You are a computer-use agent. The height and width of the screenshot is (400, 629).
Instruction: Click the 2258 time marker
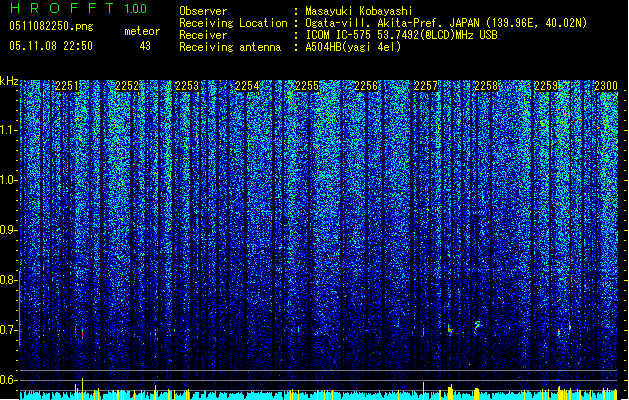pos(486,85)
